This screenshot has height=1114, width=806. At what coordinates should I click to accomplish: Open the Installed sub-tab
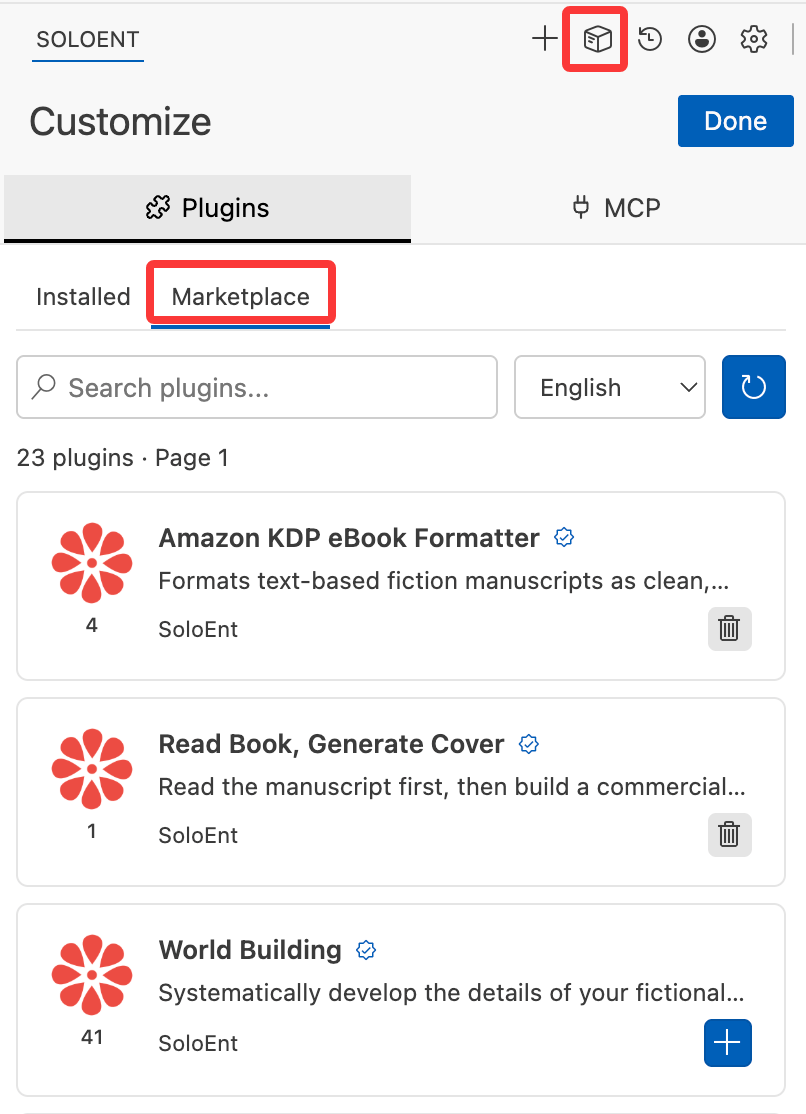(83, 296)
